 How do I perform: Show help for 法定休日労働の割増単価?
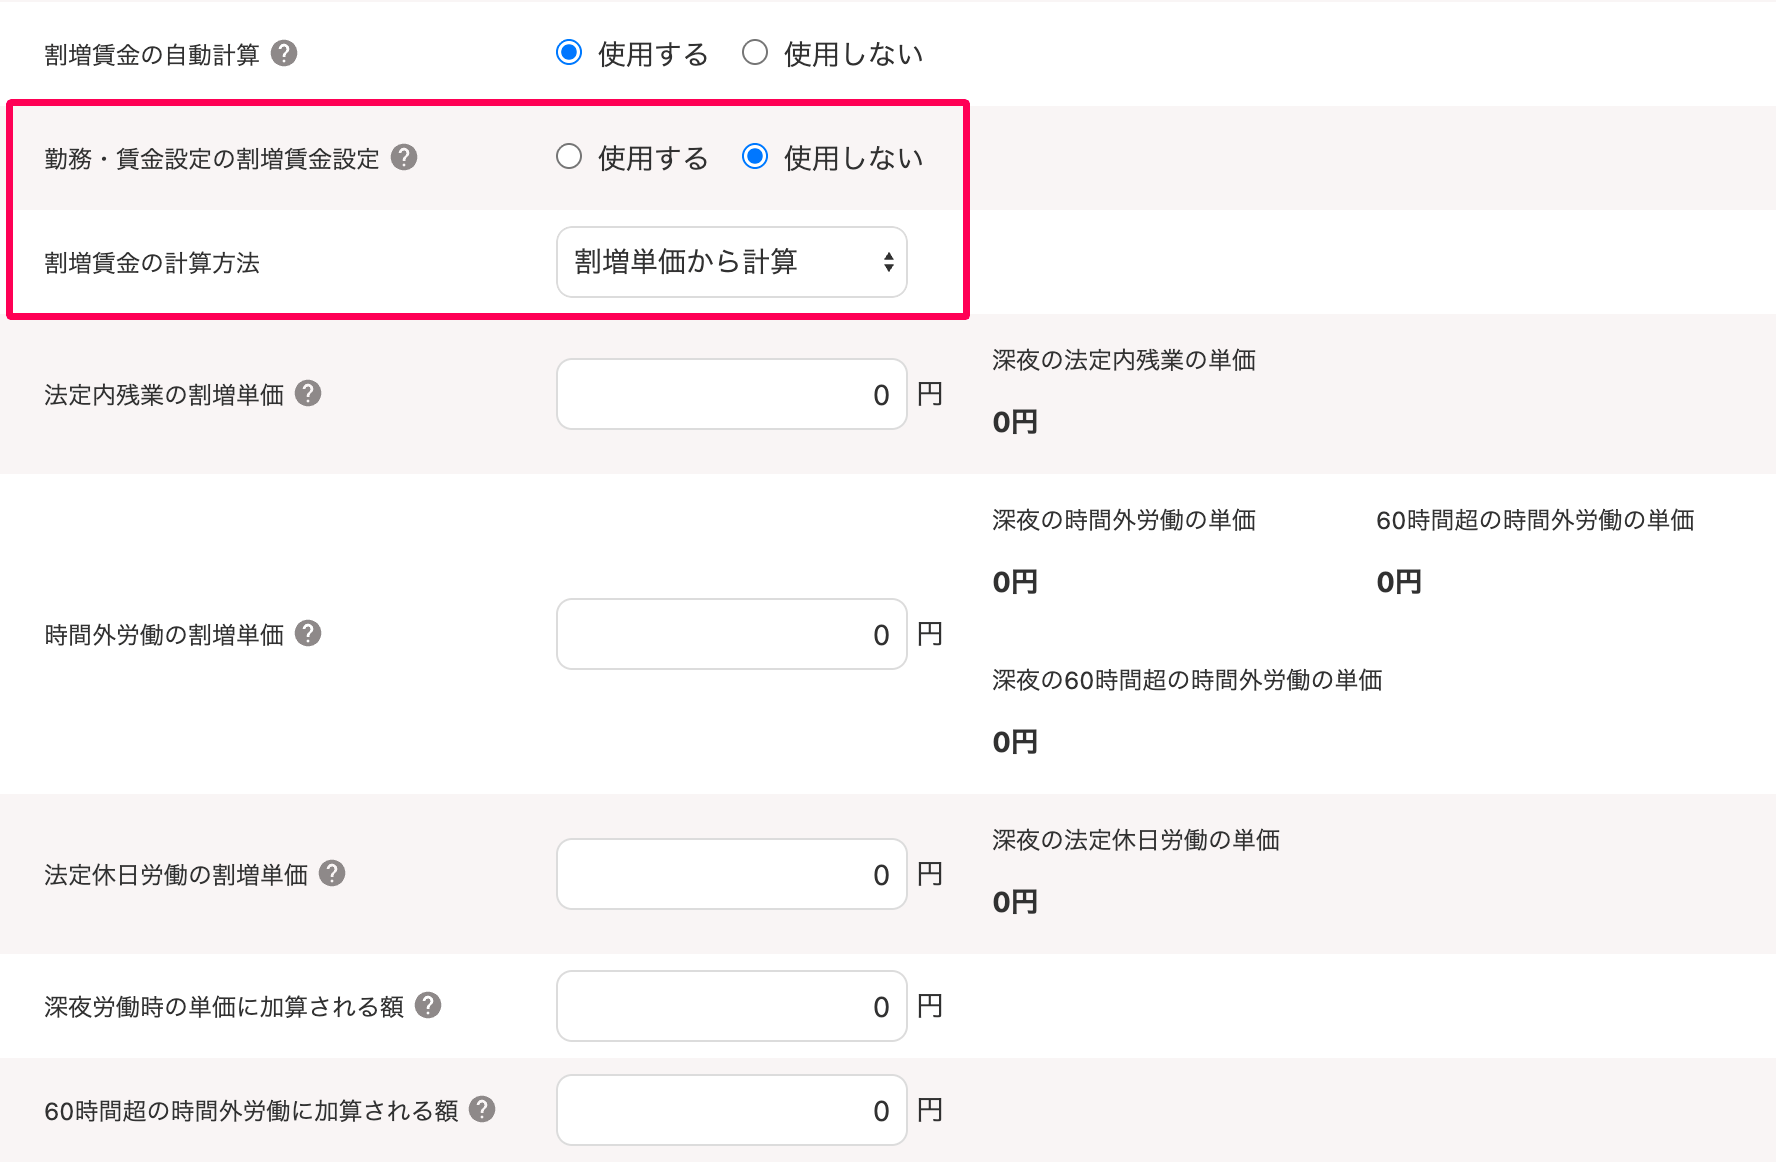tap(332, 873)
